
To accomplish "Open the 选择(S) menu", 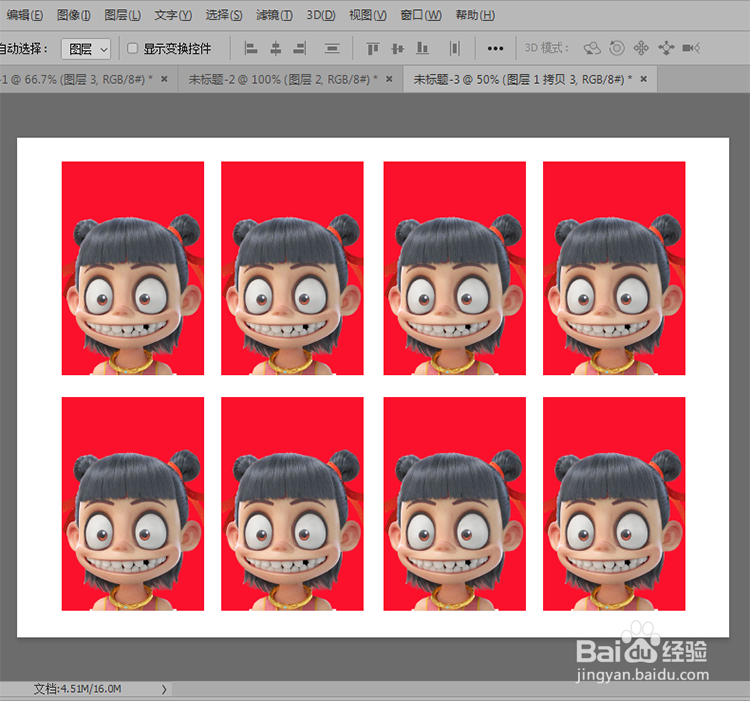I will pos(224,15).
